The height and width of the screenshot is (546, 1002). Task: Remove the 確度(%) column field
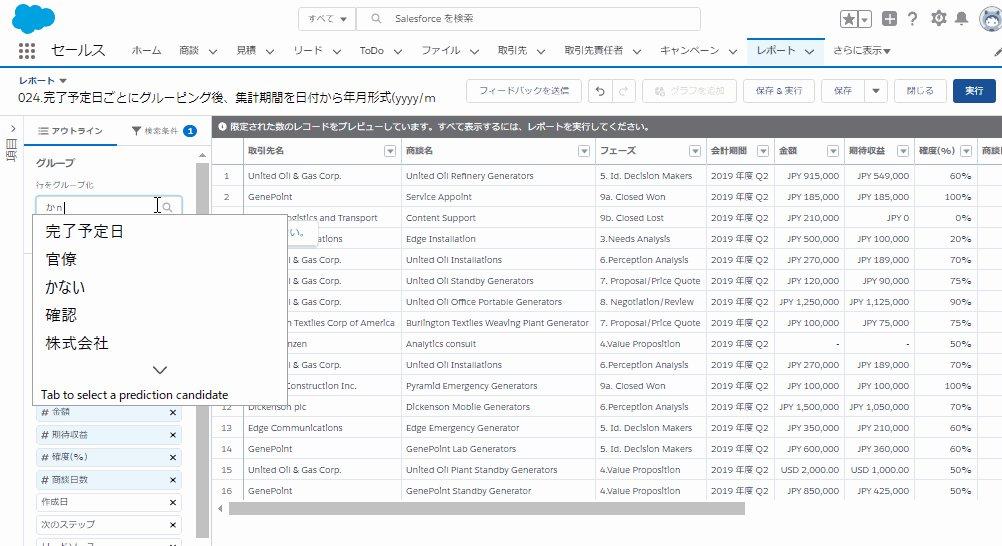tap(173, 458)
